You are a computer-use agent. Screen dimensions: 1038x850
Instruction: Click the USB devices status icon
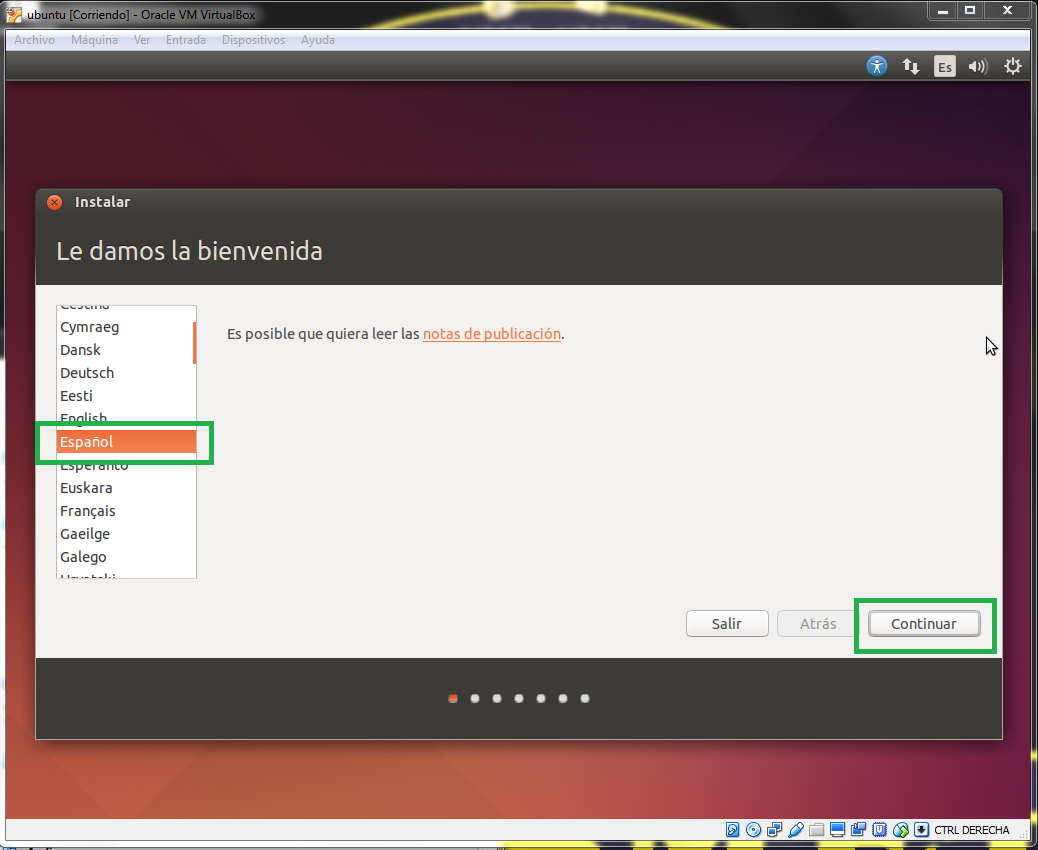[x=796, y=829]
